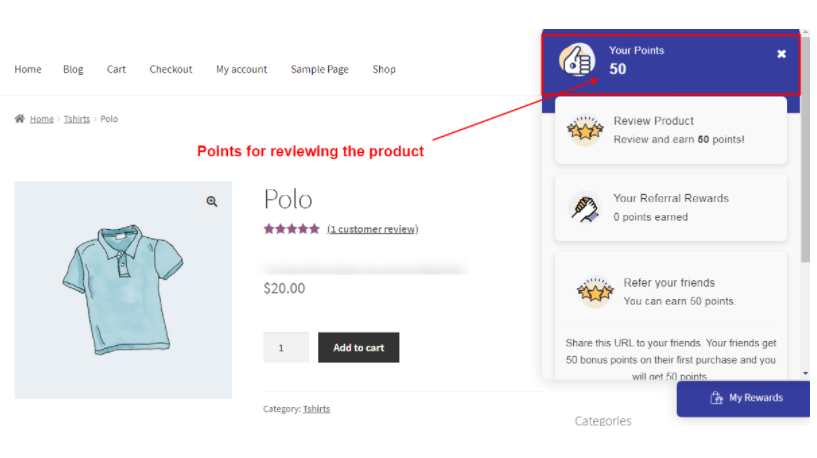Click the thumbs-up Your Points icon

click(x=577, y=61)
